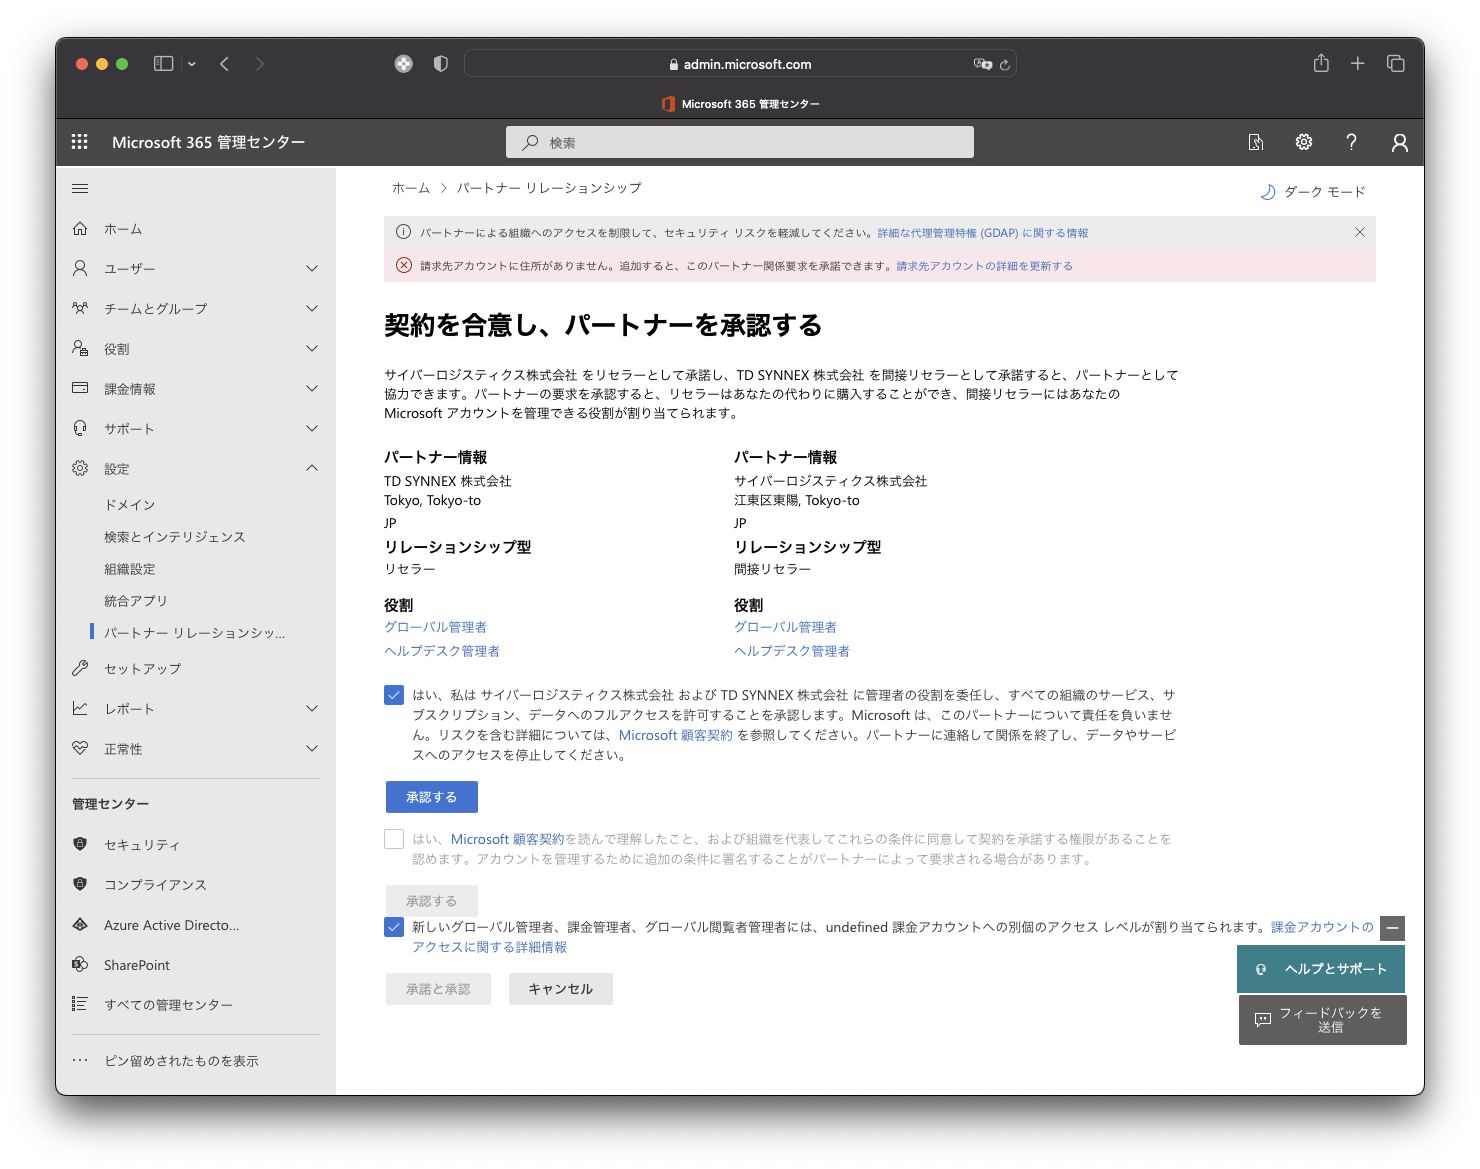This screenshot has width=1480, height=1169.
Task: Expand the 役割 chevron
Action: click(312, 348)
